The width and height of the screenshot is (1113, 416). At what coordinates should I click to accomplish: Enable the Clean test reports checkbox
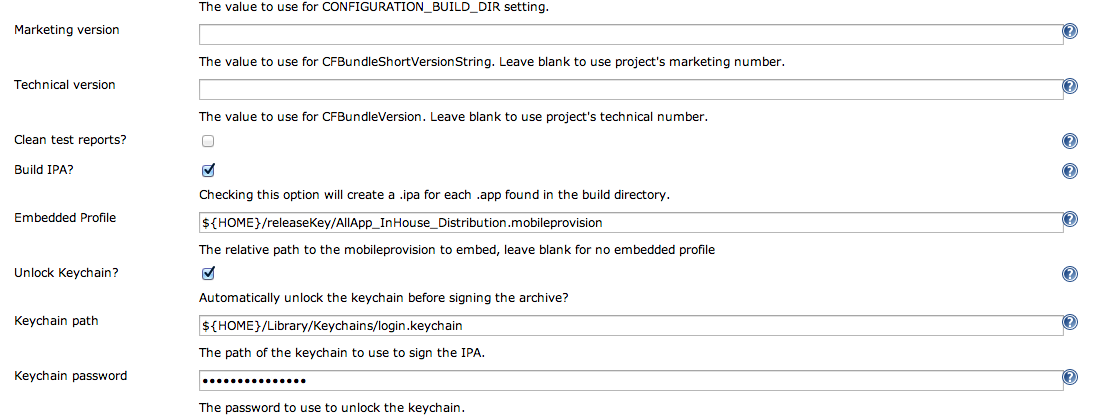208,141
